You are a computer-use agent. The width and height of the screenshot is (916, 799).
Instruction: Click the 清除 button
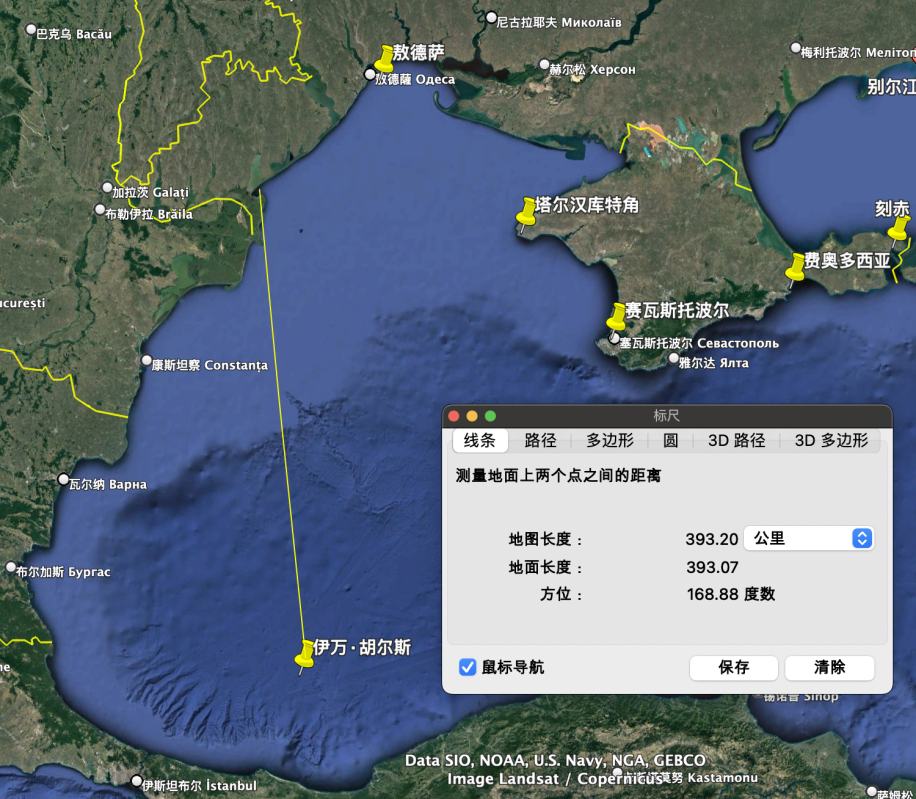830,668
